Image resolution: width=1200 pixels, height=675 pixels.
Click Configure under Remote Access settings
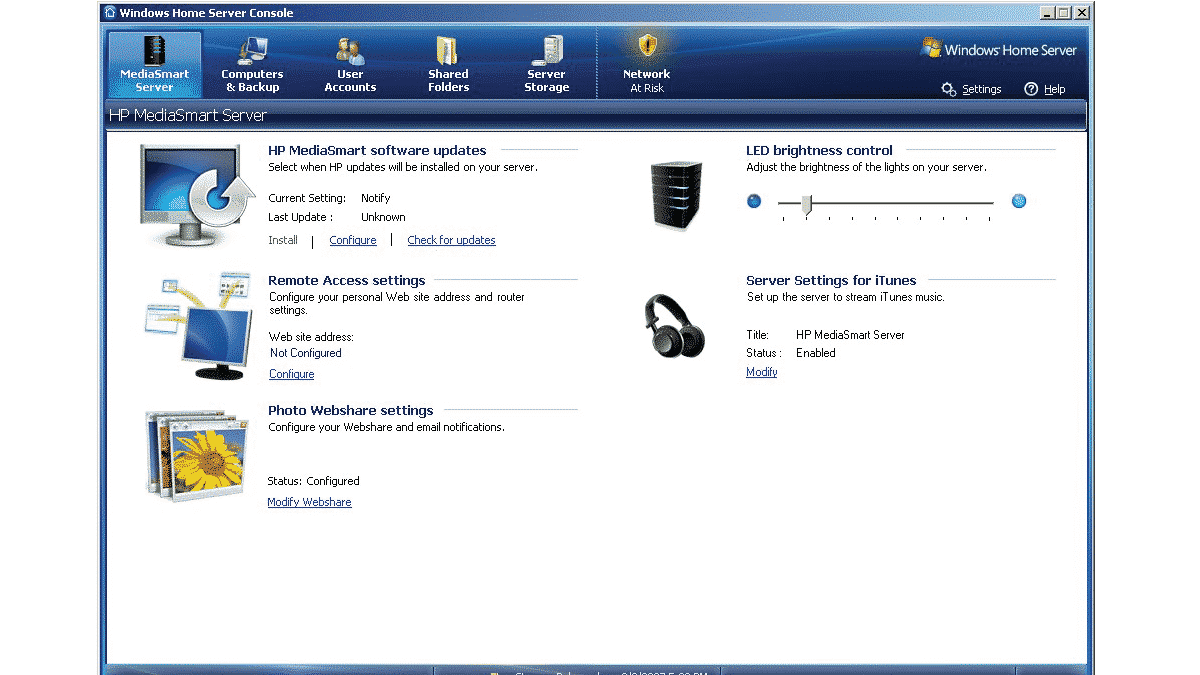[x=291, y=374]
